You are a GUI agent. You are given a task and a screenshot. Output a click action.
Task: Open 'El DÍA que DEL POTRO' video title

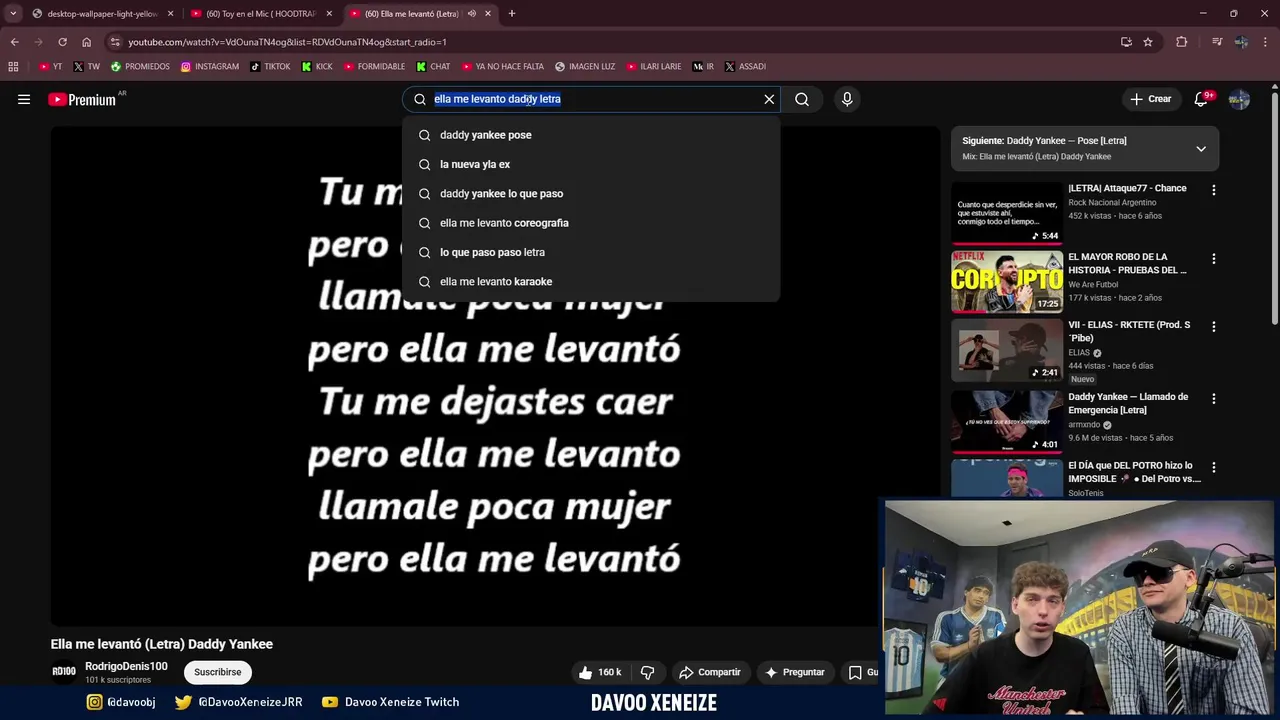tap(1134, 472)
